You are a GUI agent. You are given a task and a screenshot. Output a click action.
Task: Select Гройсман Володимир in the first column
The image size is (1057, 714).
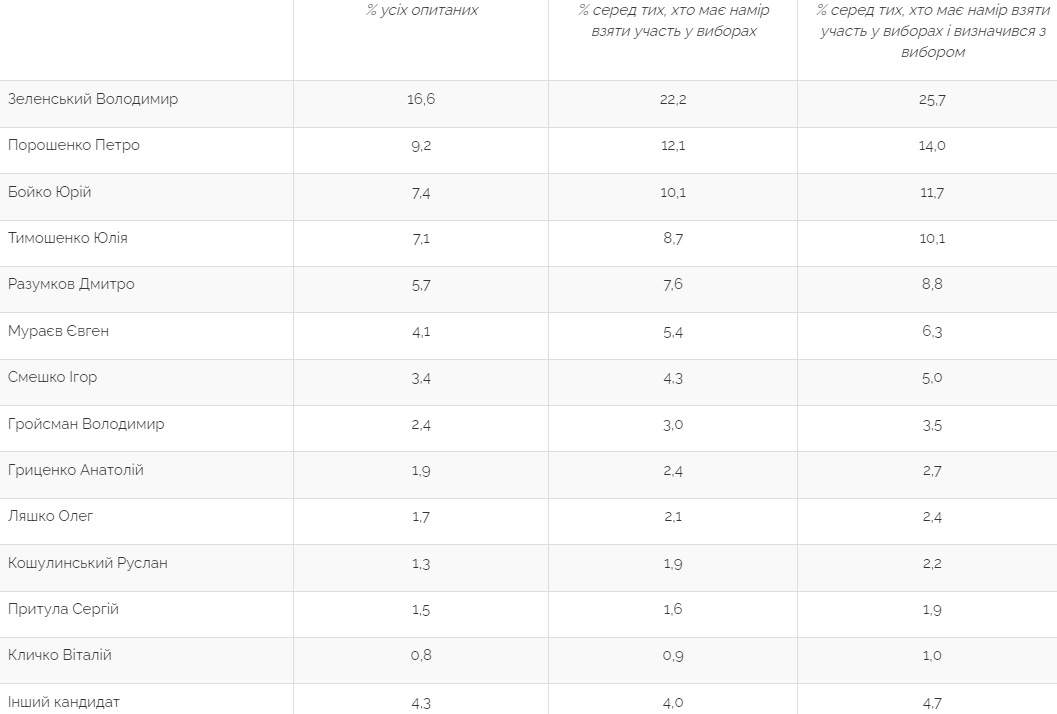click(86, 424)
